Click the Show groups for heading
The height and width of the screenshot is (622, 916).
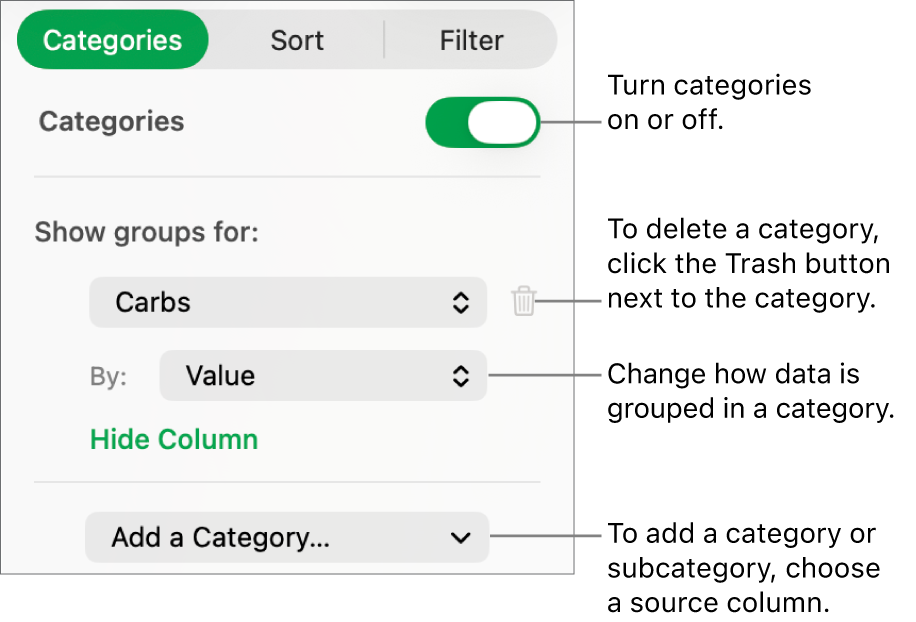pos(147,232)
